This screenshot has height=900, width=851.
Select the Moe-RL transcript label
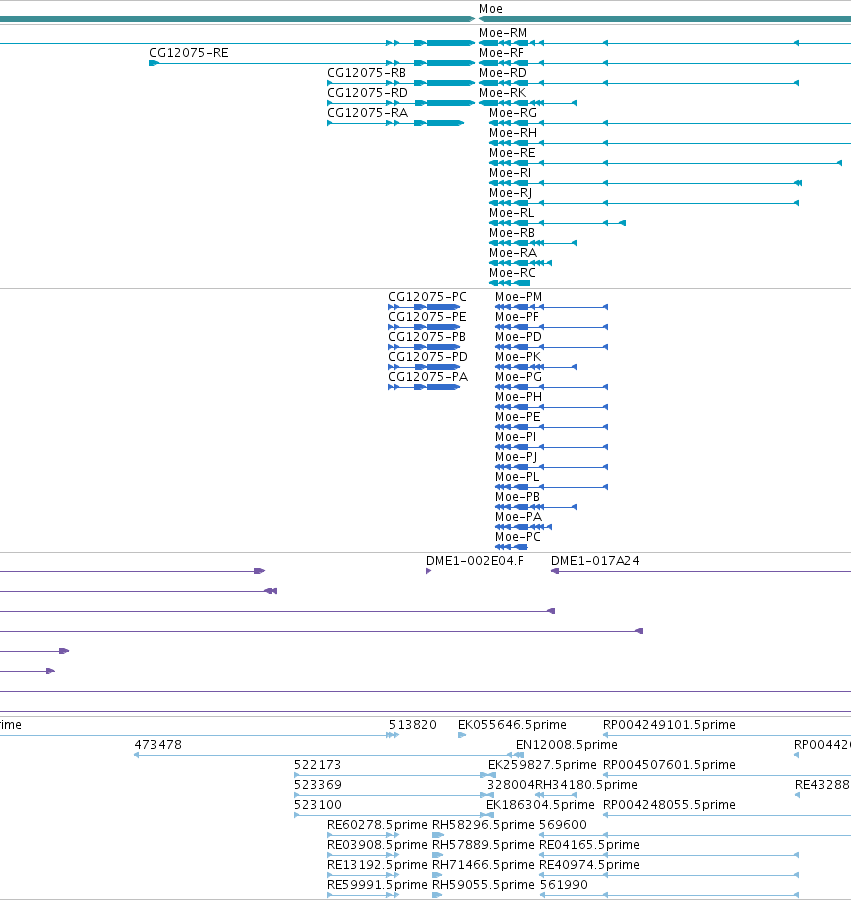click(x=511, y=213)
